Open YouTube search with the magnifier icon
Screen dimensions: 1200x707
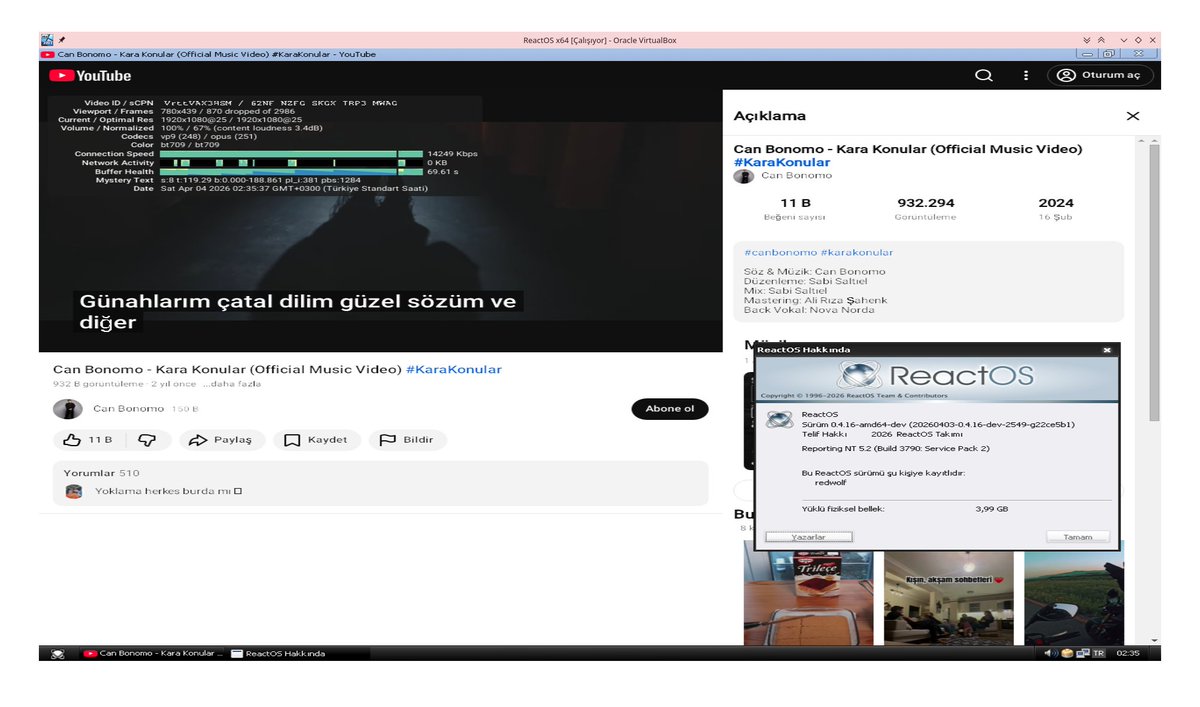pyautogui.click(x=984, y=75)
